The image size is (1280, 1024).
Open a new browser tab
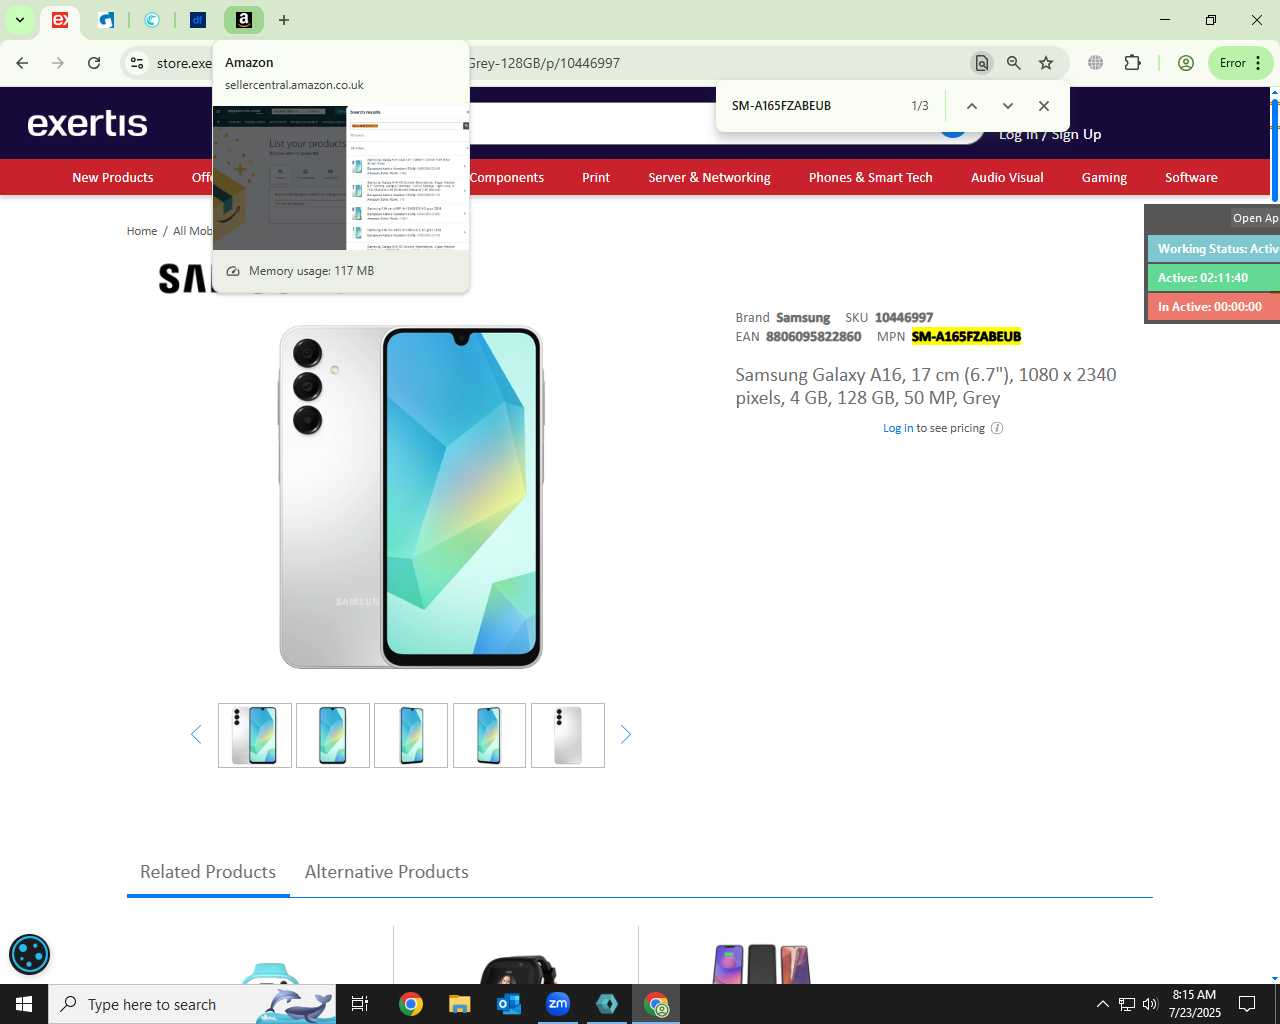click(284, 20)
